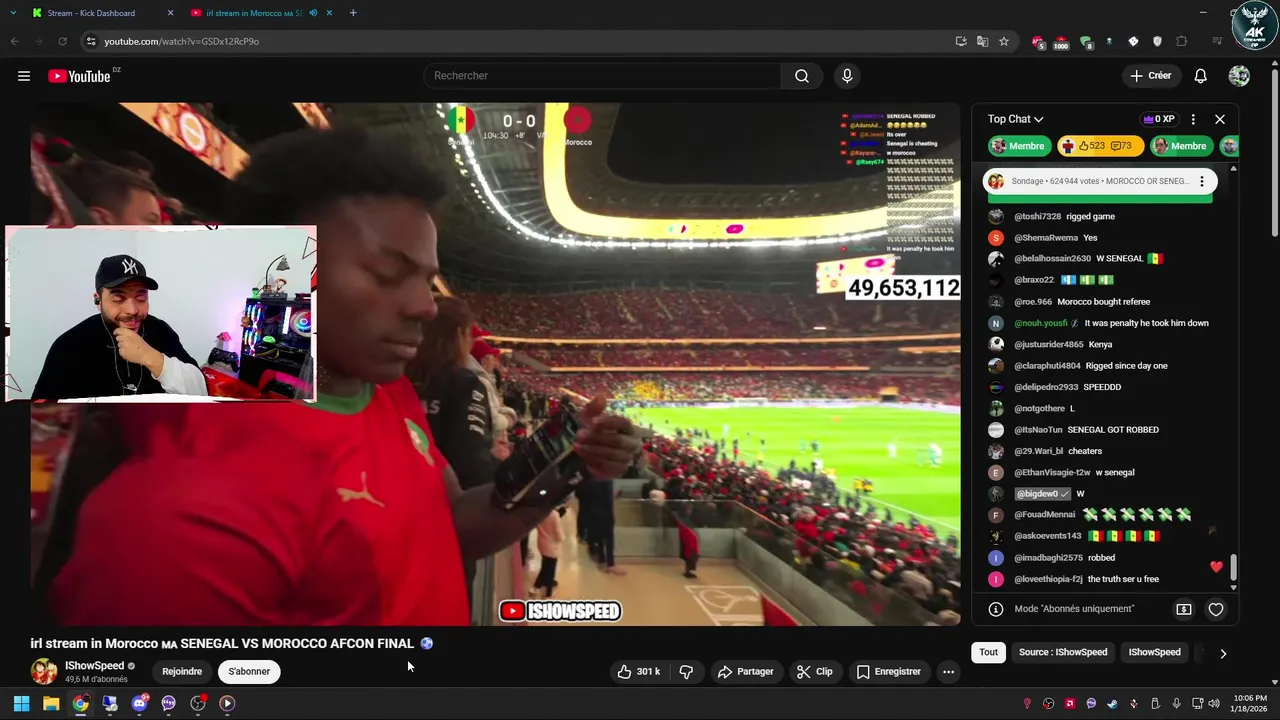
Task: Open the Super Chat dollar icon
Action: pos(1184,609)
